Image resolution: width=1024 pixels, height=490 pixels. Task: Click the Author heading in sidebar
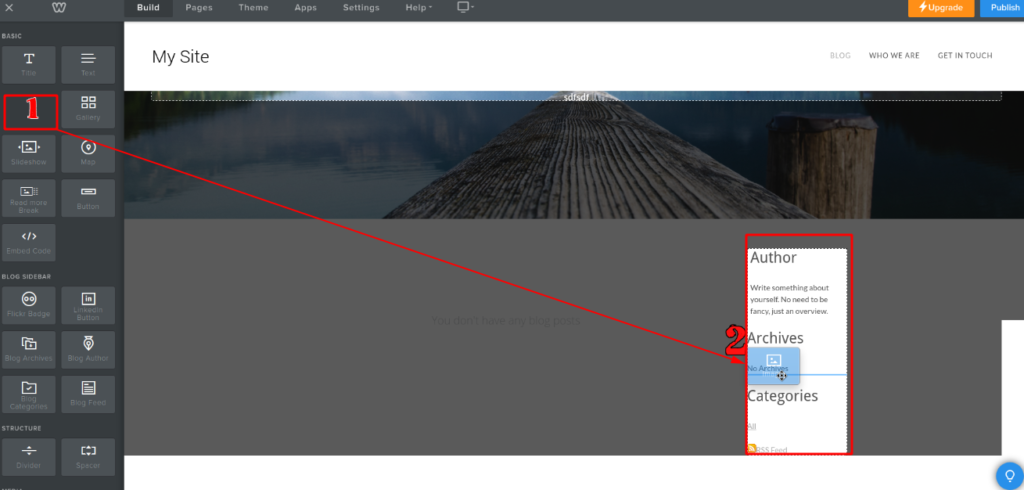point(773,257)
